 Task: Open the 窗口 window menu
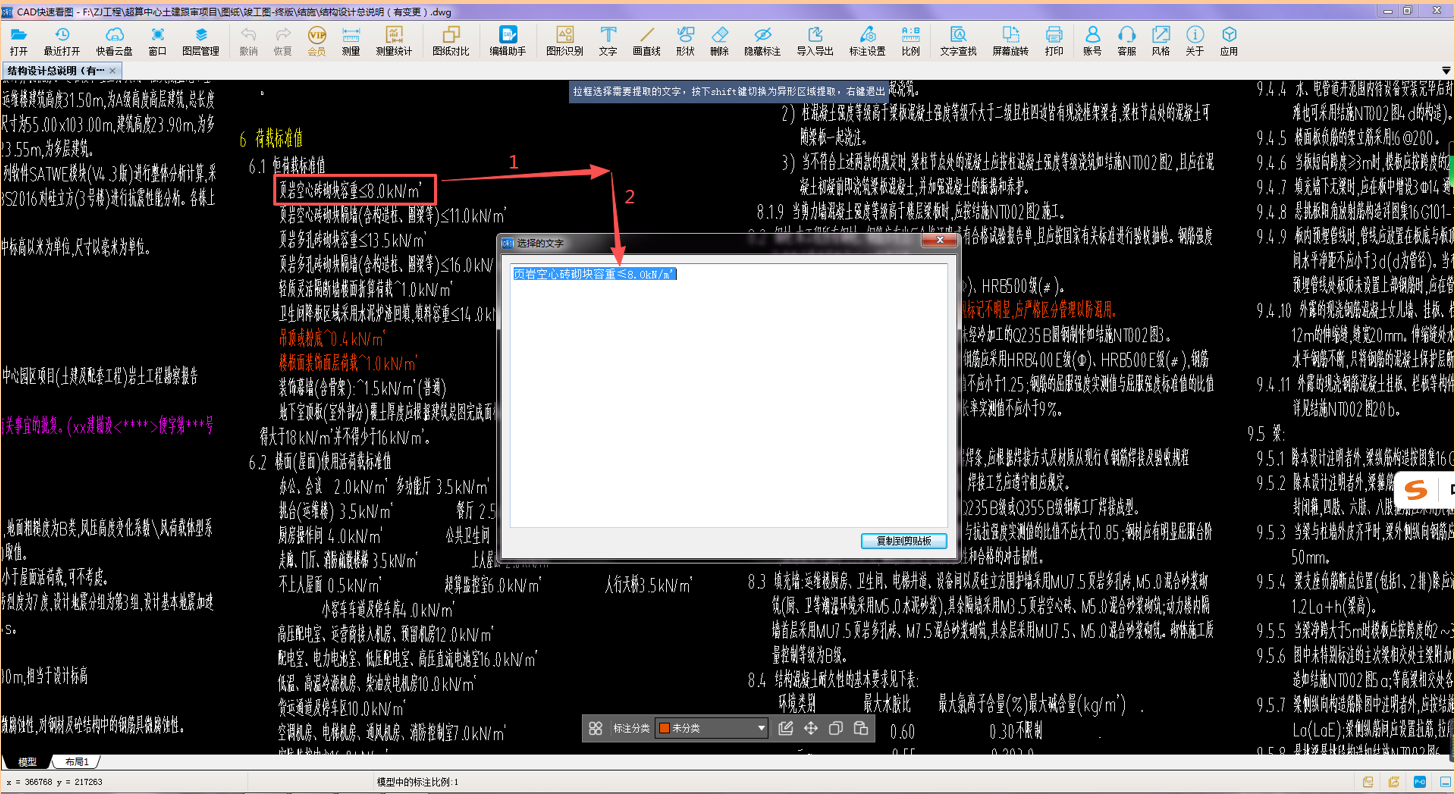pos(157,41)
